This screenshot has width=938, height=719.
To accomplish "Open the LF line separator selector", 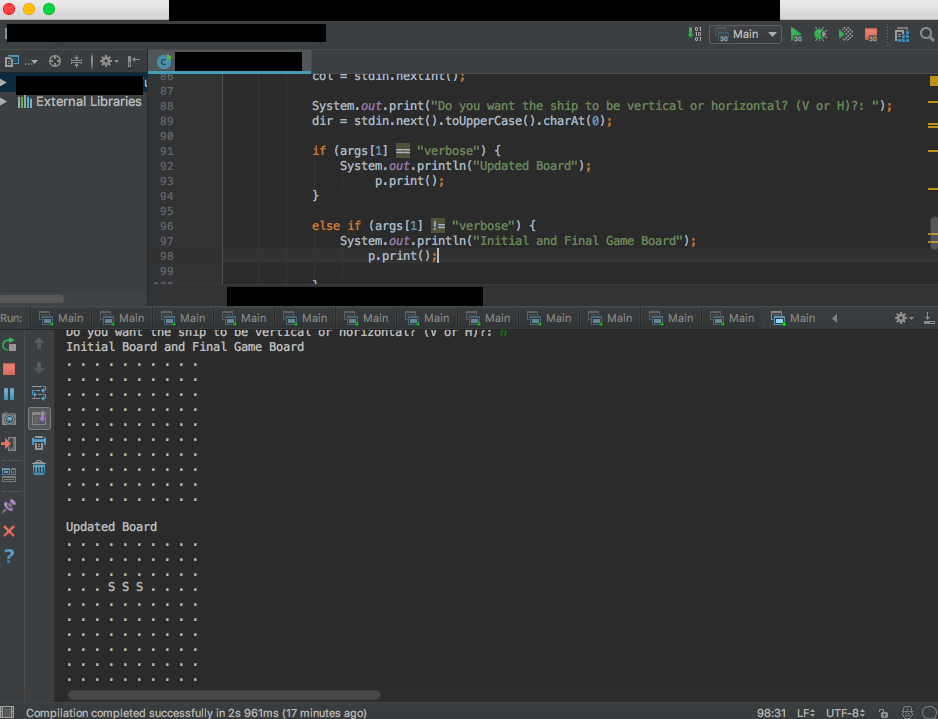I will pos(805,712).
